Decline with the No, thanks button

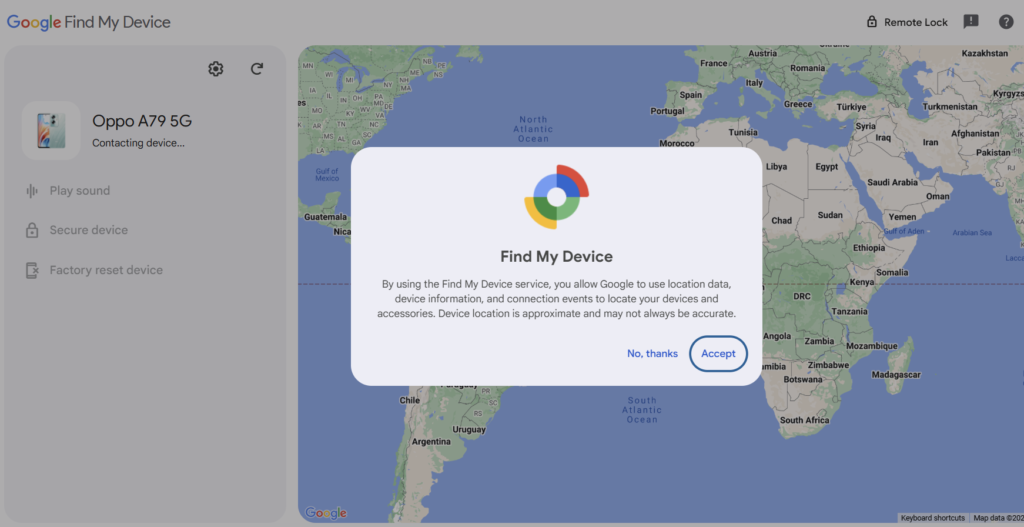pos(652,353)
